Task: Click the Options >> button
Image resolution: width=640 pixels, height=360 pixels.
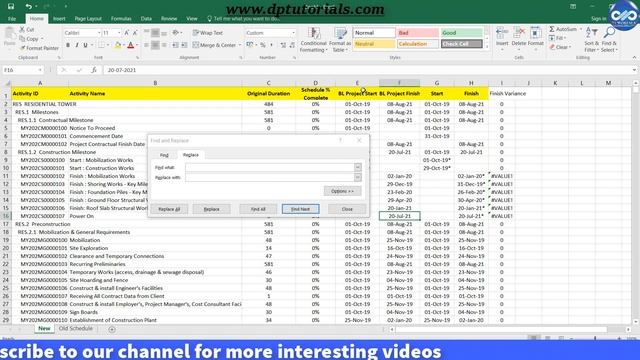Action: pyautogui.click(x=342, y=191)
